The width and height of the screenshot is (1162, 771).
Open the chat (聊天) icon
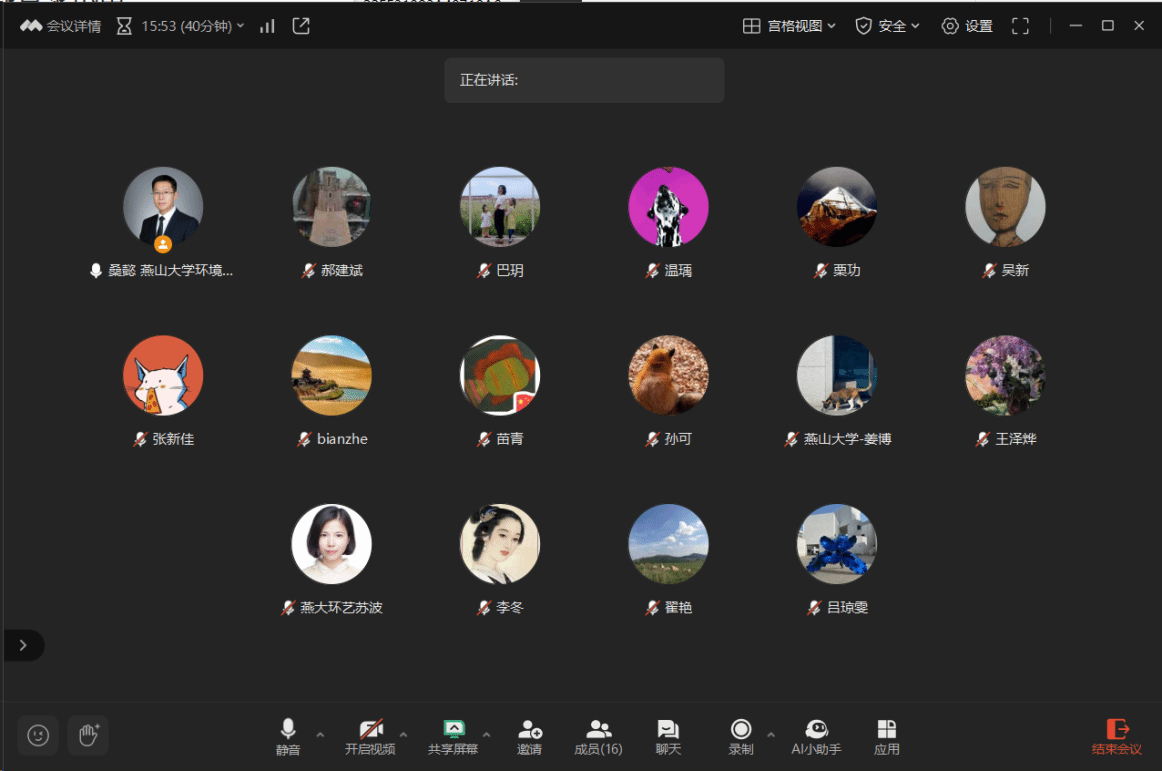click(x=668, y=737)
